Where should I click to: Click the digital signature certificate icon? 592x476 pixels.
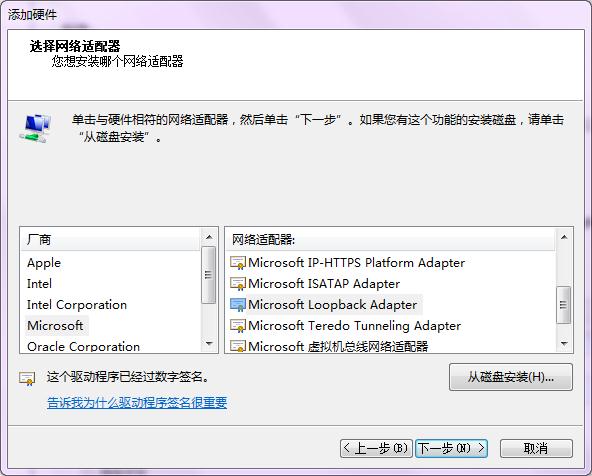point(27,378)
